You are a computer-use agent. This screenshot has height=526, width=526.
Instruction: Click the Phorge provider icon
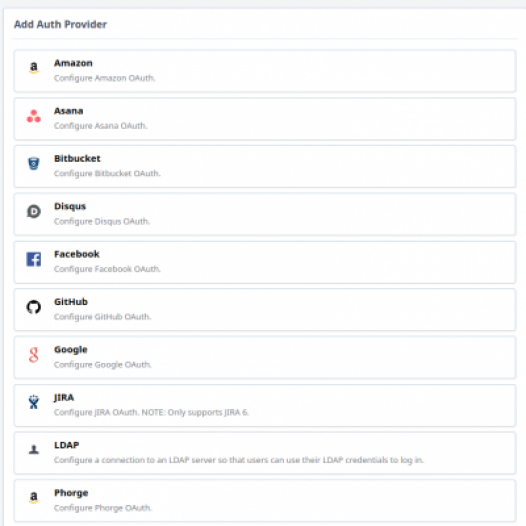click(x=34, y=497)
